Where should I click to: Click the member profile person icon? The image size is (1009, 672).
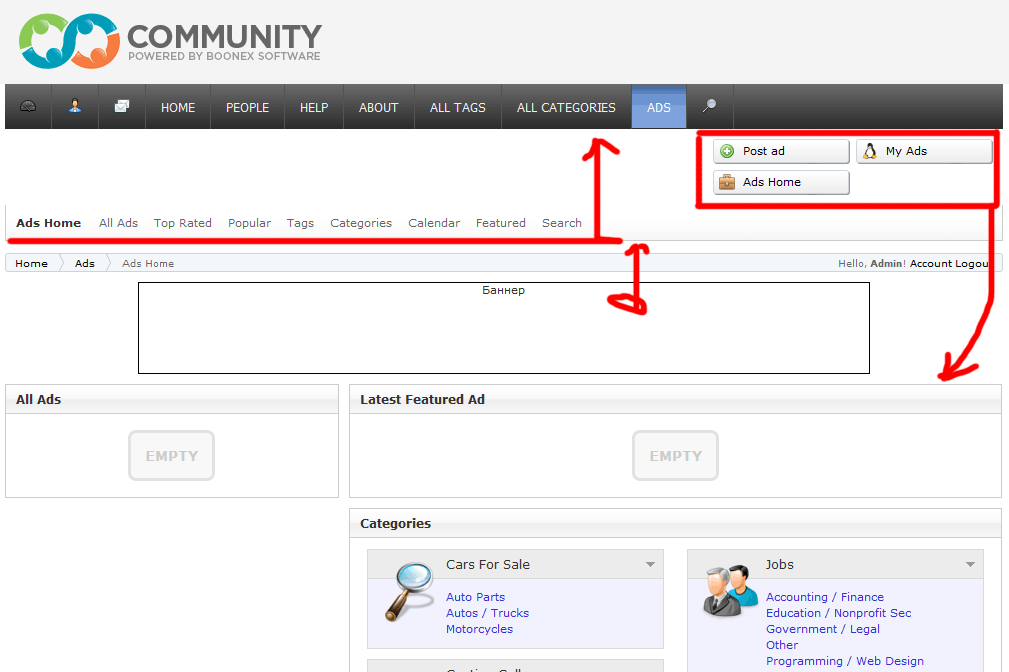[74, 106]
